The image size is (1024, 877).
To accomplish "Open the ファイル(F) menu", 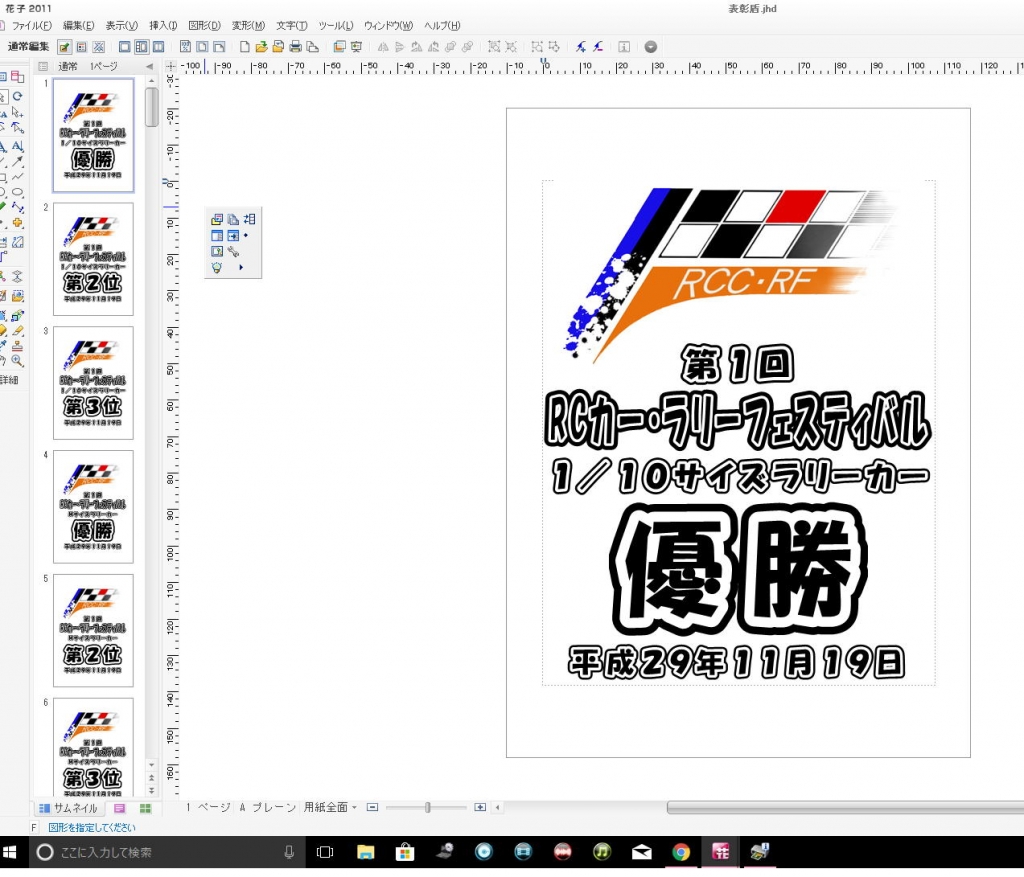I will (31, 25).
